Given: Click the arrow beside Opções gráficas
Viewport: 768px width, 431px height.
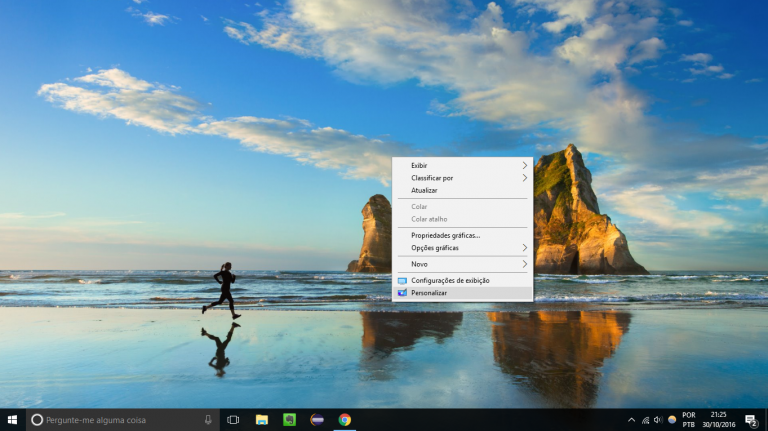Looking at the screenshot, I should click(525, 248).
